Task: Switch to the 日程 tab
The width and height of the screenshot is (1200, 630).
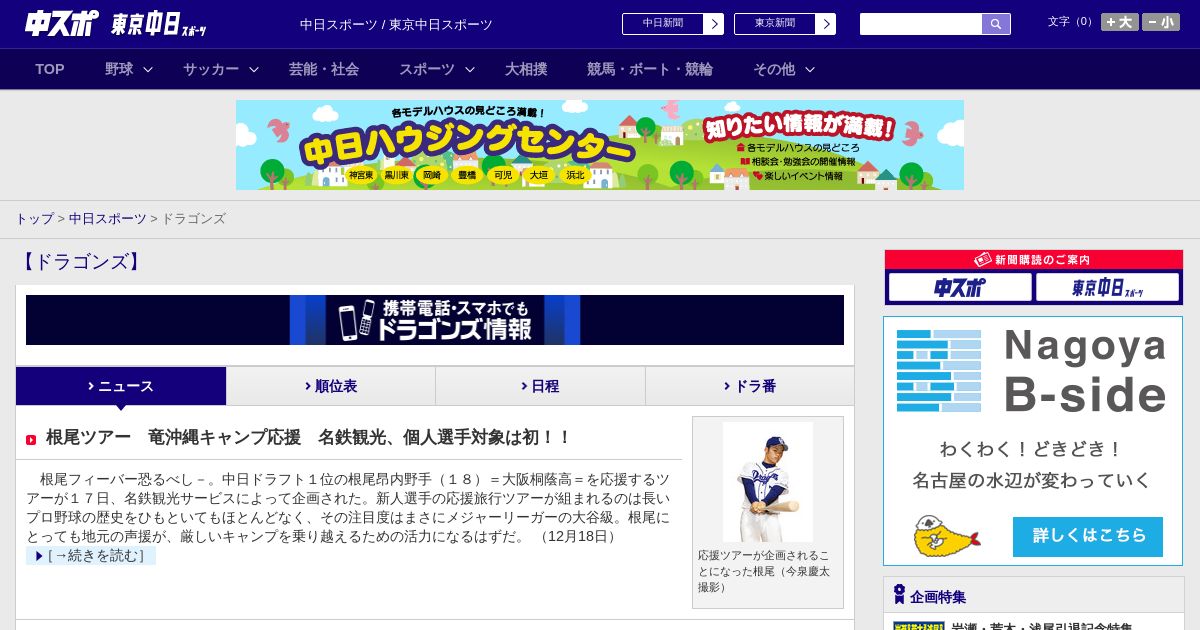Action: [x=540, y=386]
